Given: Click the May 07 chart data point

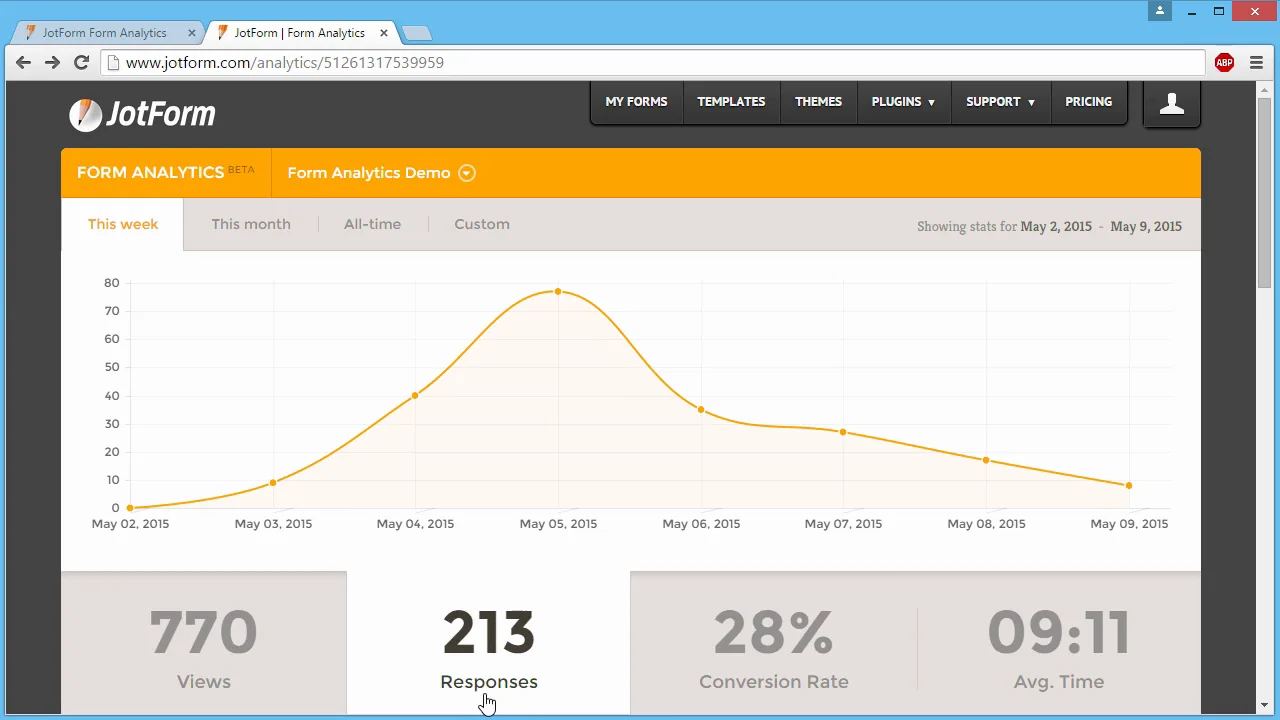Looking at the screenshot, I should 843,432.
